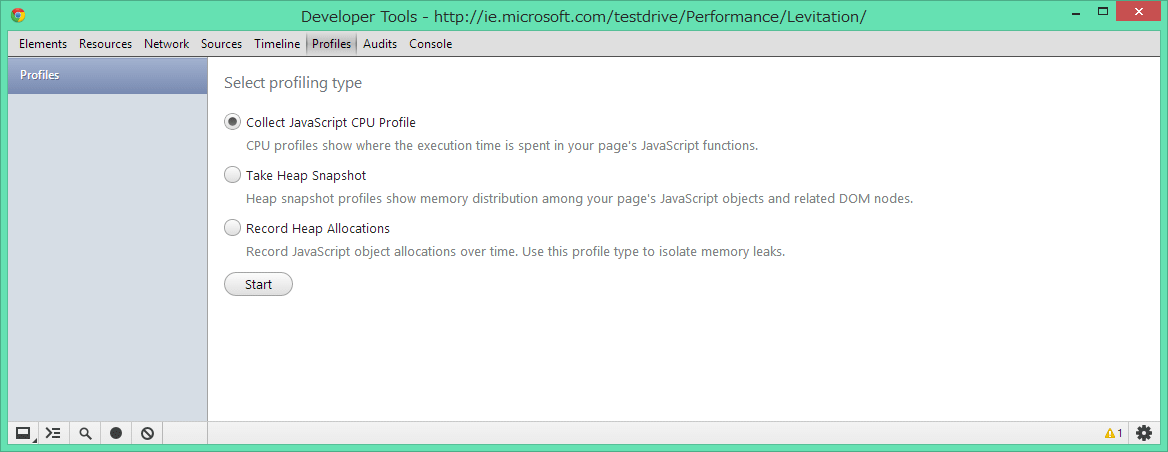
Task: Click the record profile circle icon
Action: pos(115,433)
